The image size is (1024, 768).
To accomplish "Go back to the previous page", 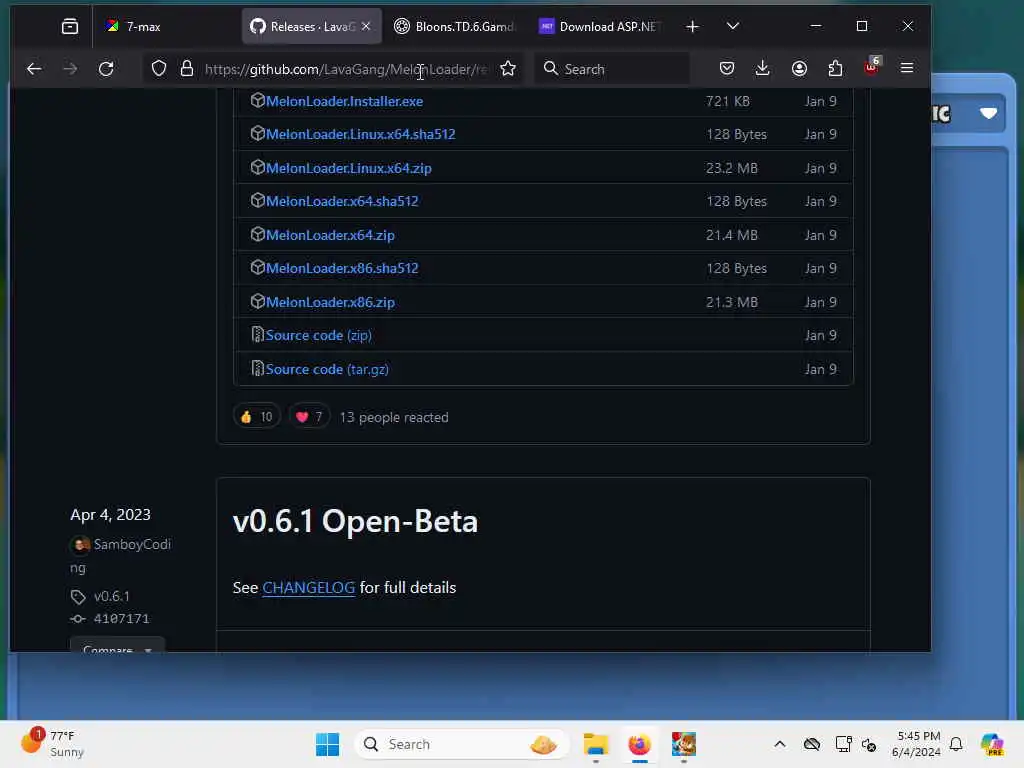I will click(x=34, y=69).
